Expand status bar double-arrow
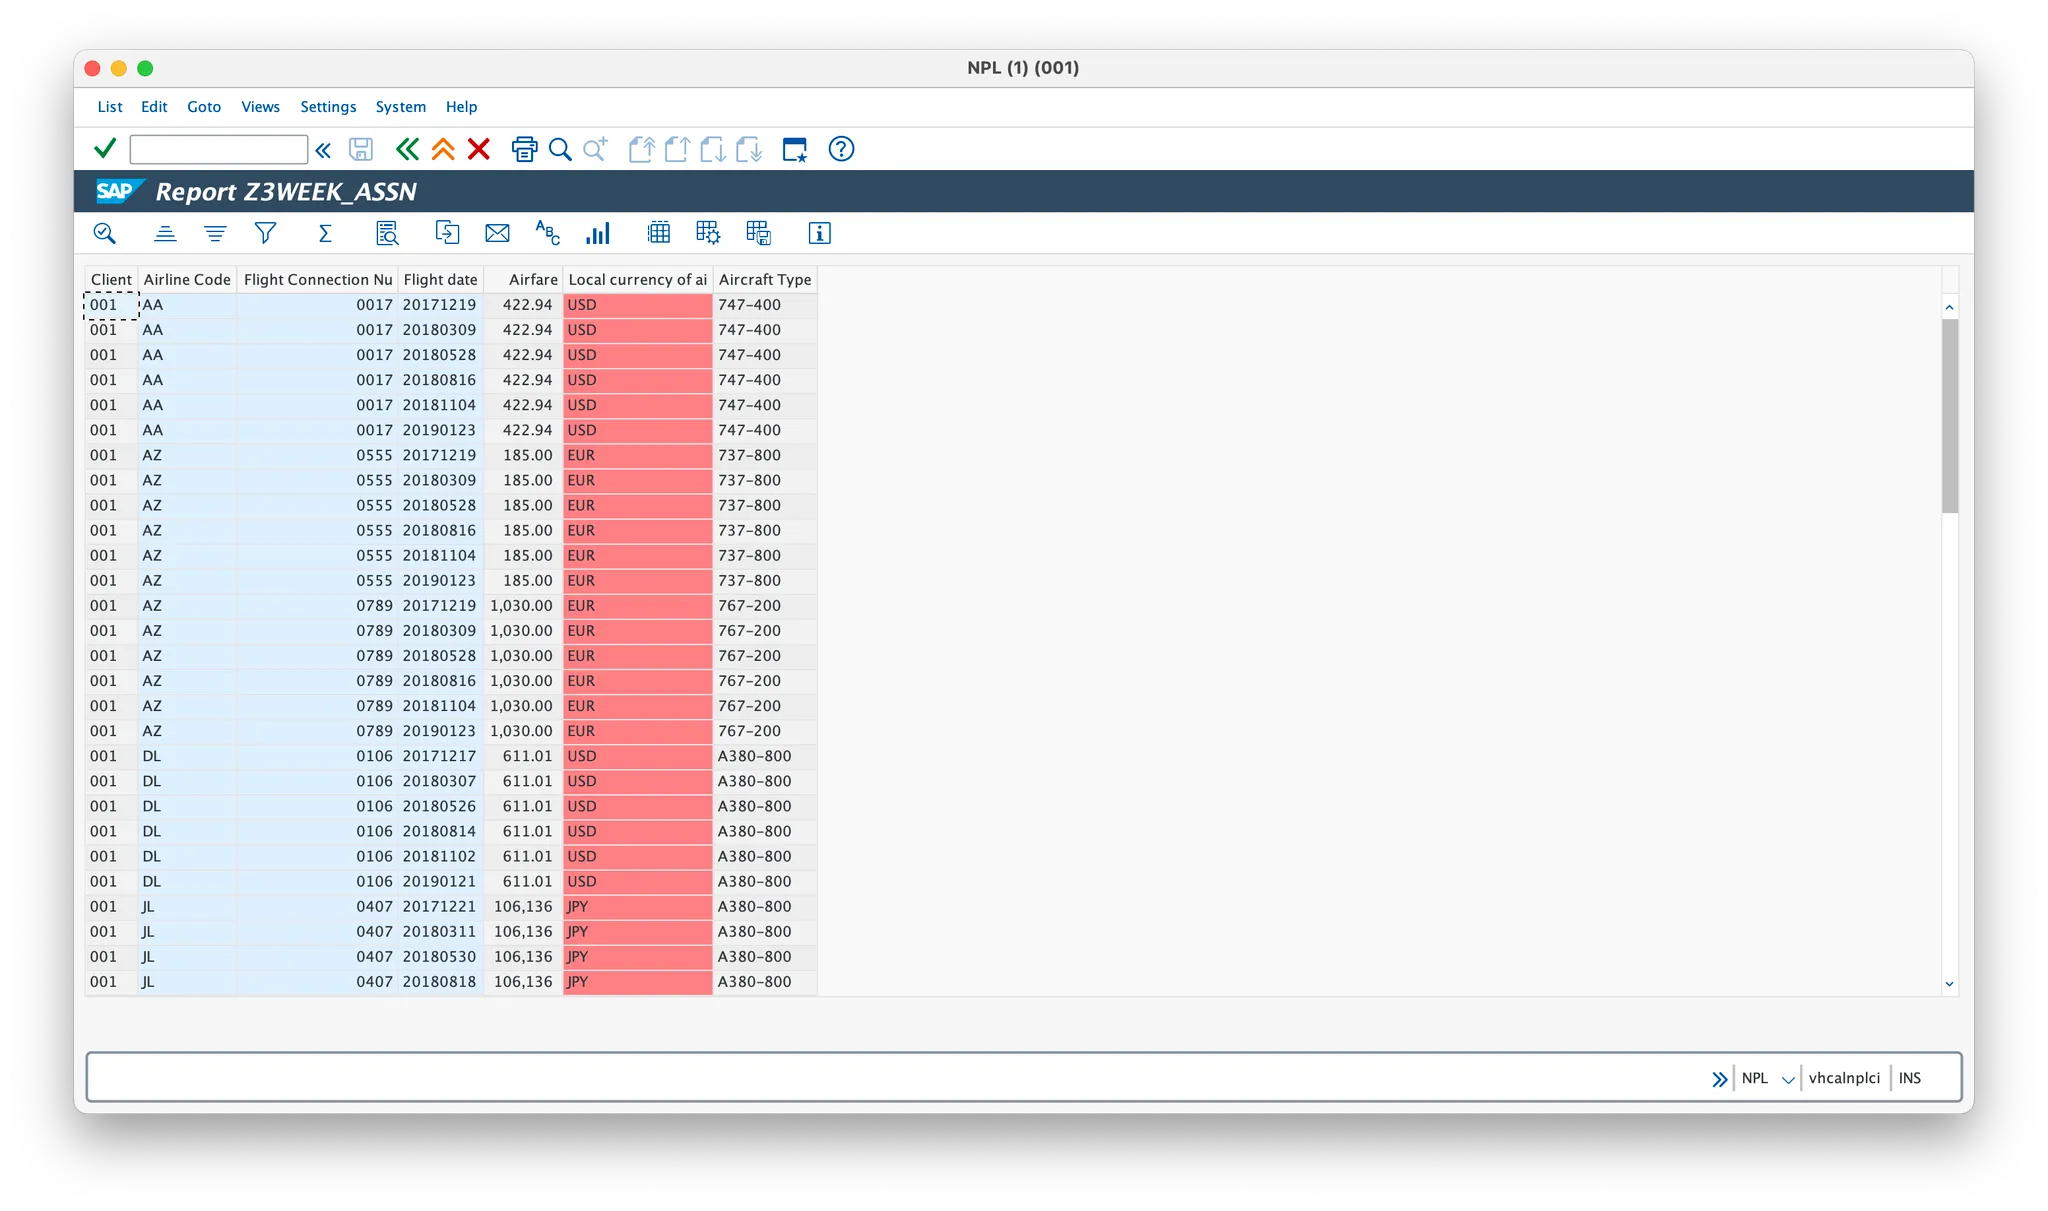This screenshot has width=2048, height=1211. pos(1719,1079)
